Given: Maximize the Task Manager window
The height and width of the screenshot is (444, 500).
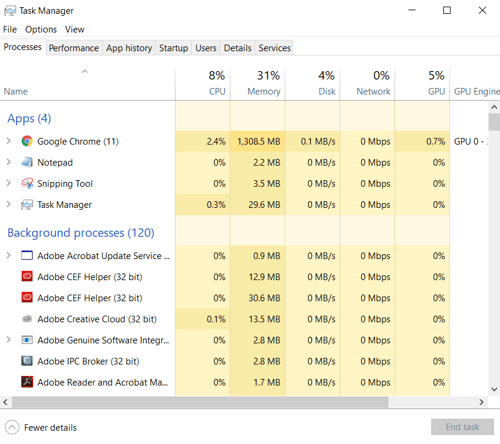Looking at the screenshot, I should pos(447,10).
